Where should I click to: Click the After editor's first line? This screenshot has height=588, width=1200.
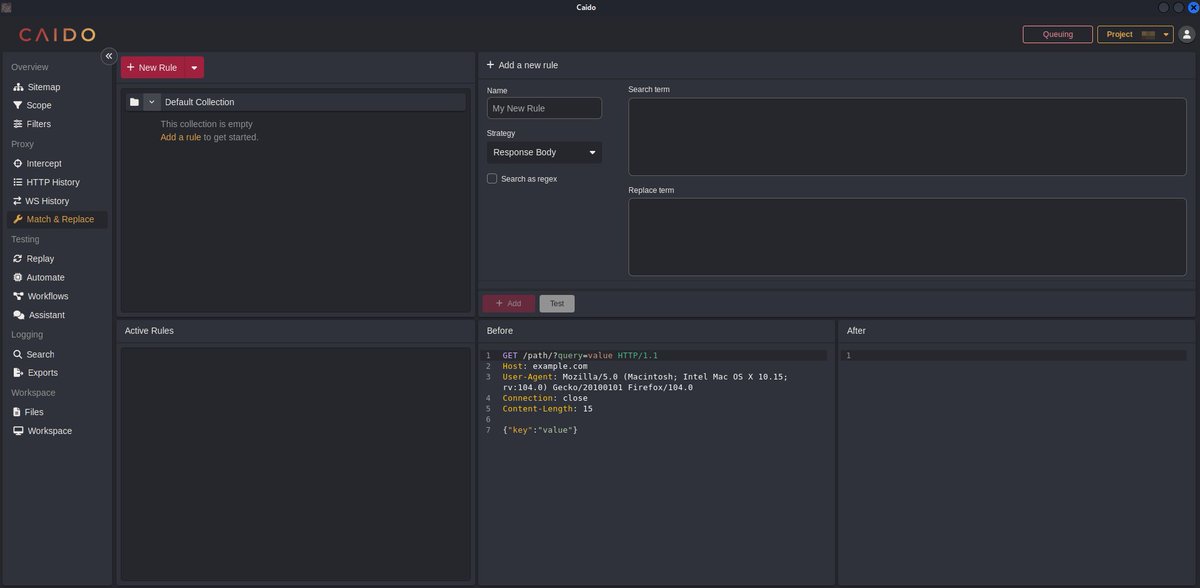1016,355
